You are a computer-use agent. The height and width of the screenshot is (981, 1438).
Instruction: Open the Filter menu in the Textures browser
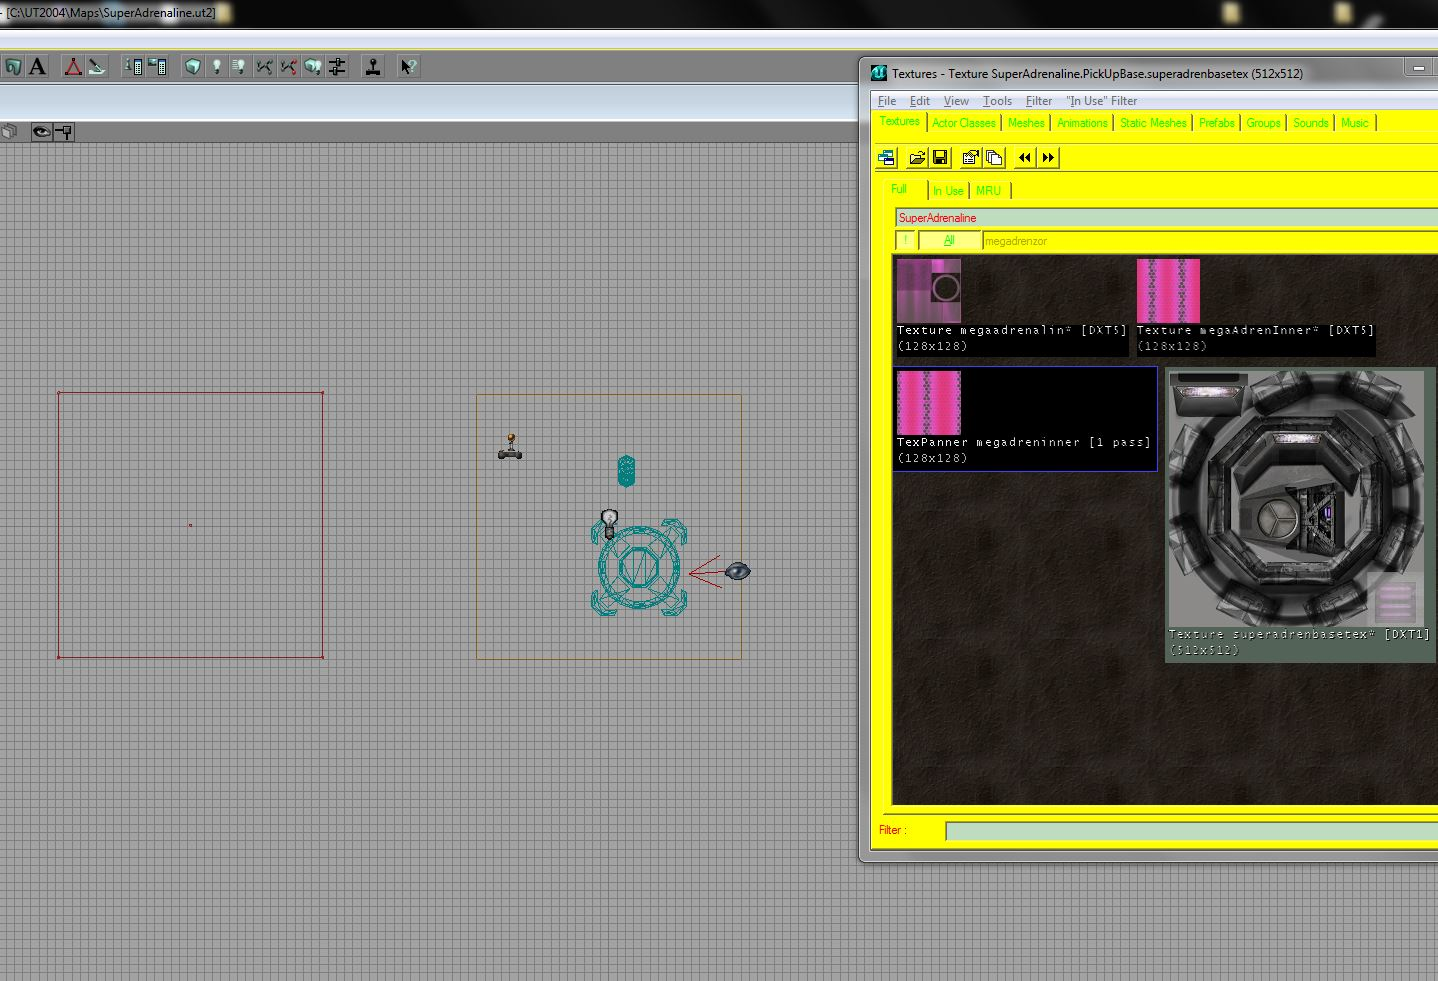coord(1038,100)
